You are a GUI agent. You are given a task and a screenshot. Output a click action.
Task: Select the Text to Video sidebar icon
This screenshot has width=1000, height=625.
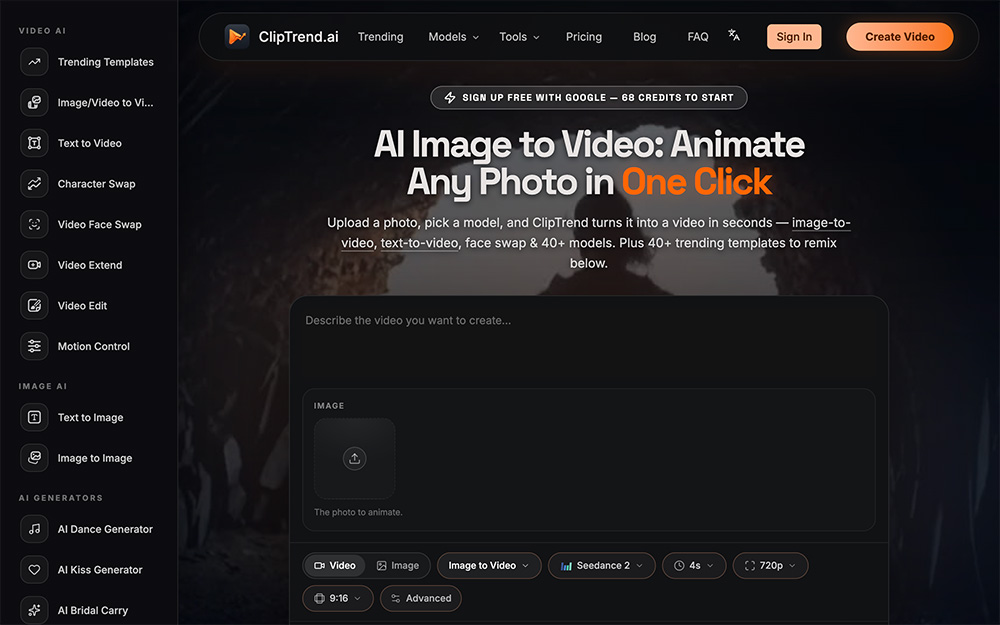(x=34, y=143)
